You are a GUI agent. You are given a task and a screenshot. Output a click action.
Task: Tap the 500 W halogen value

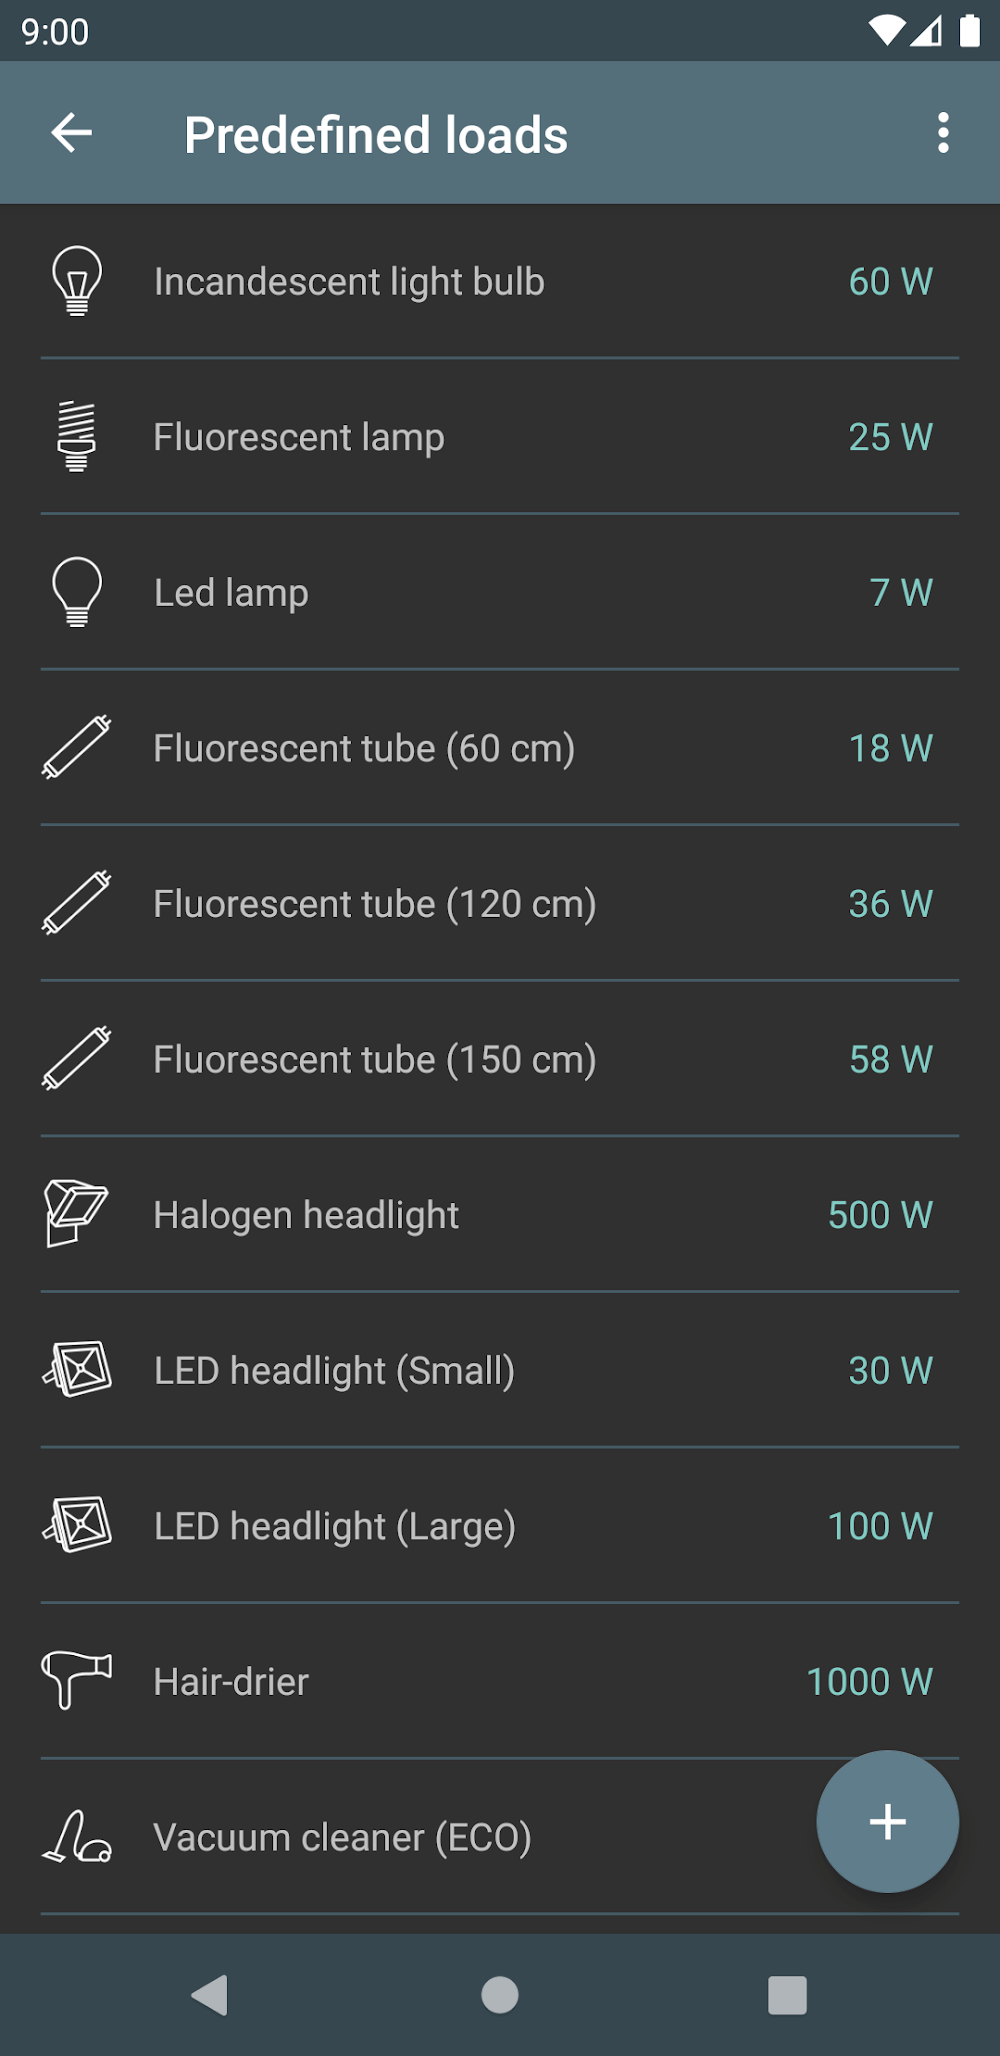click(880, 1215)
